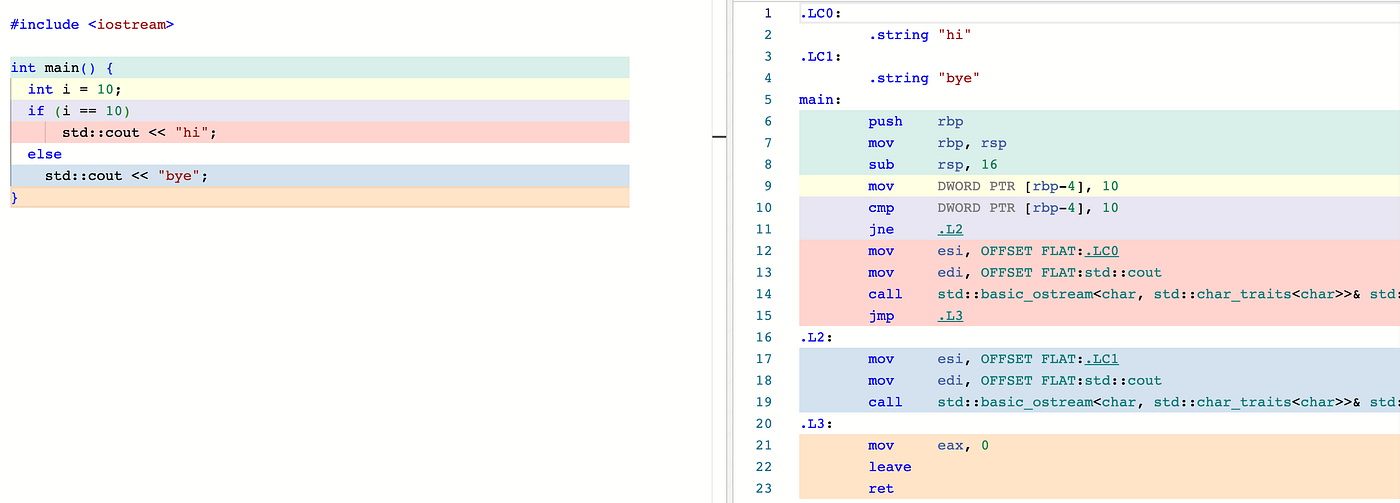Image resolution: width=1400 pixels, height=503 pixels.
Task: Follow the .L3 label link after jmp
Action: click(x=949, y=316)
